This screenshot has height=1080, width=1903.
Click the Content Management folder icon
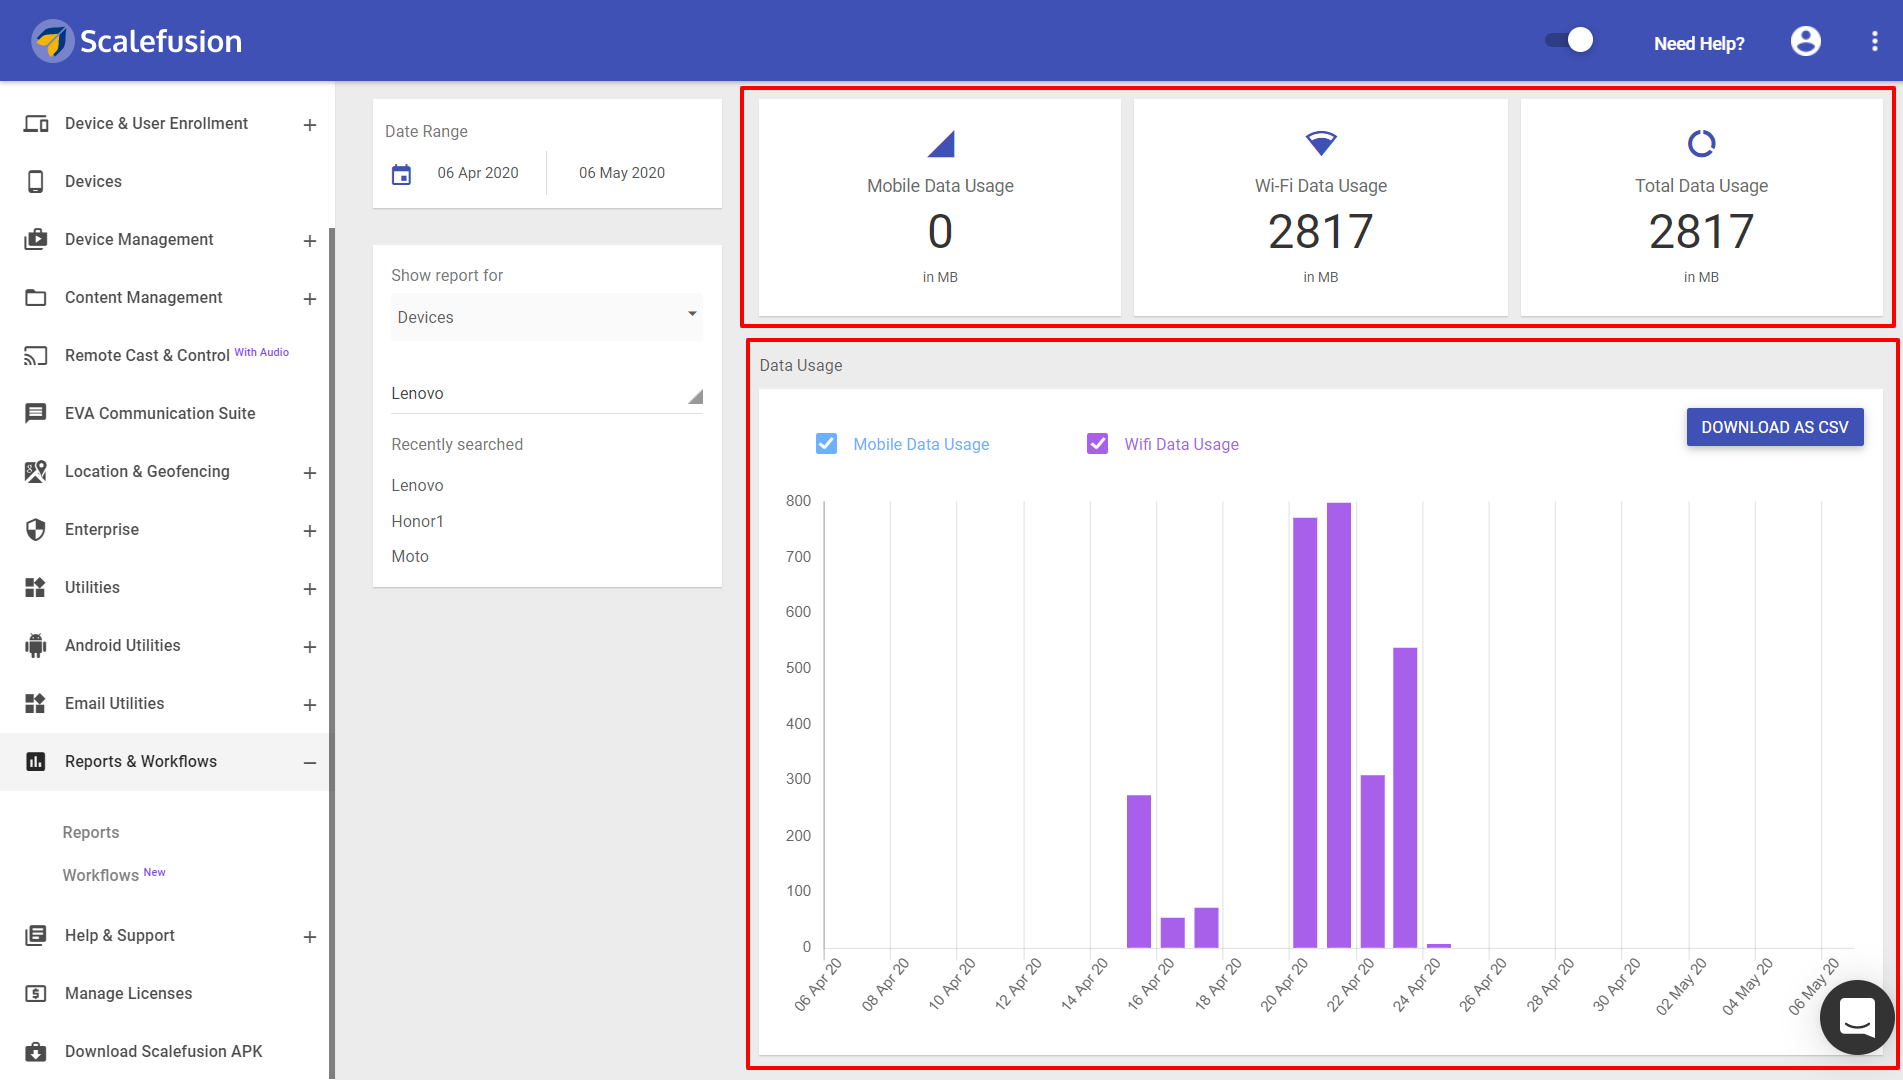[x=36, y=298]
